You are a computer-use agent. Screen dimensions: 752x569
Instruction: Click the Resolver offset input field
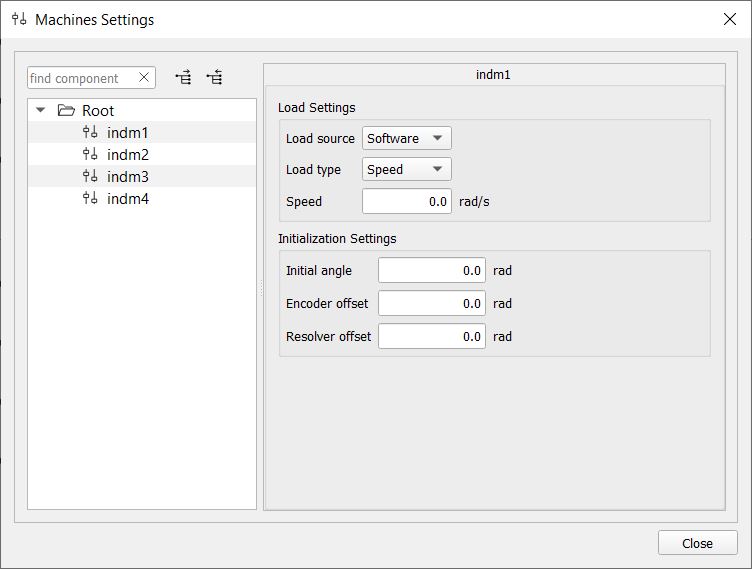click(x=431, y=336)
